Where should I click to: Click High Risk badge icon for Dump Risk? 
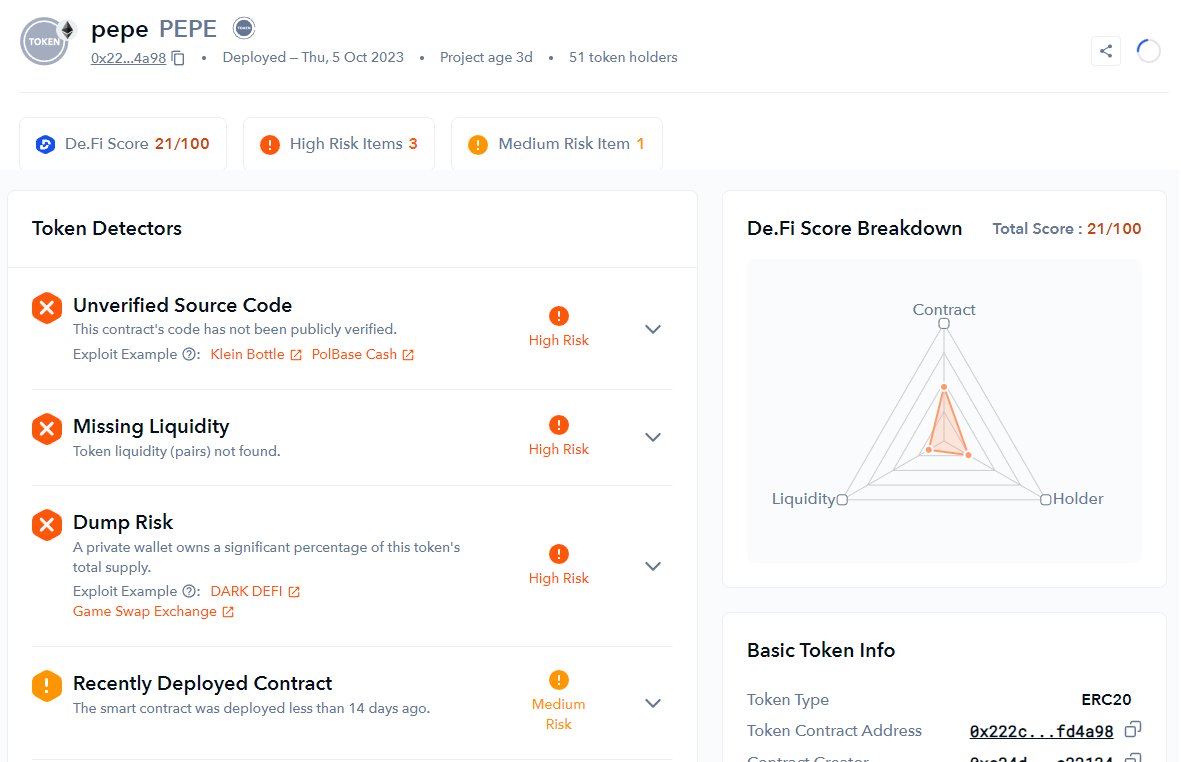click(x=559, y=554)
